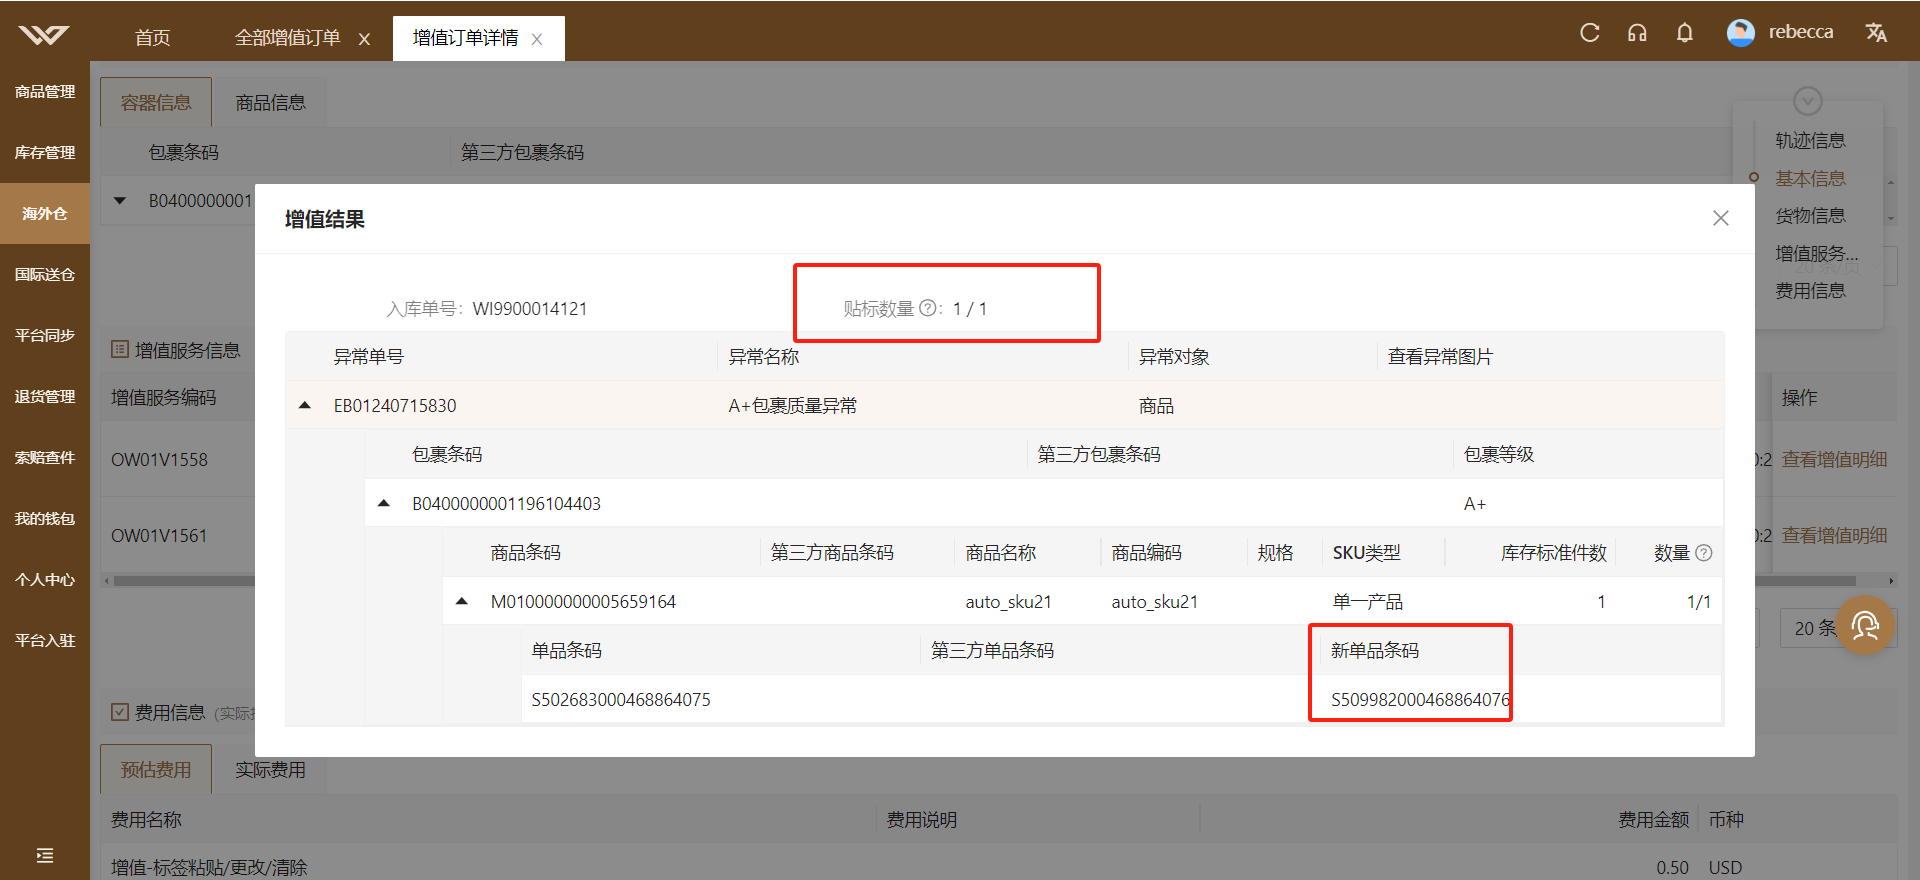Click the 单一产品 SKU type cell
Viewport: 1920px width, 880px height.
[x=1367, y=601]
